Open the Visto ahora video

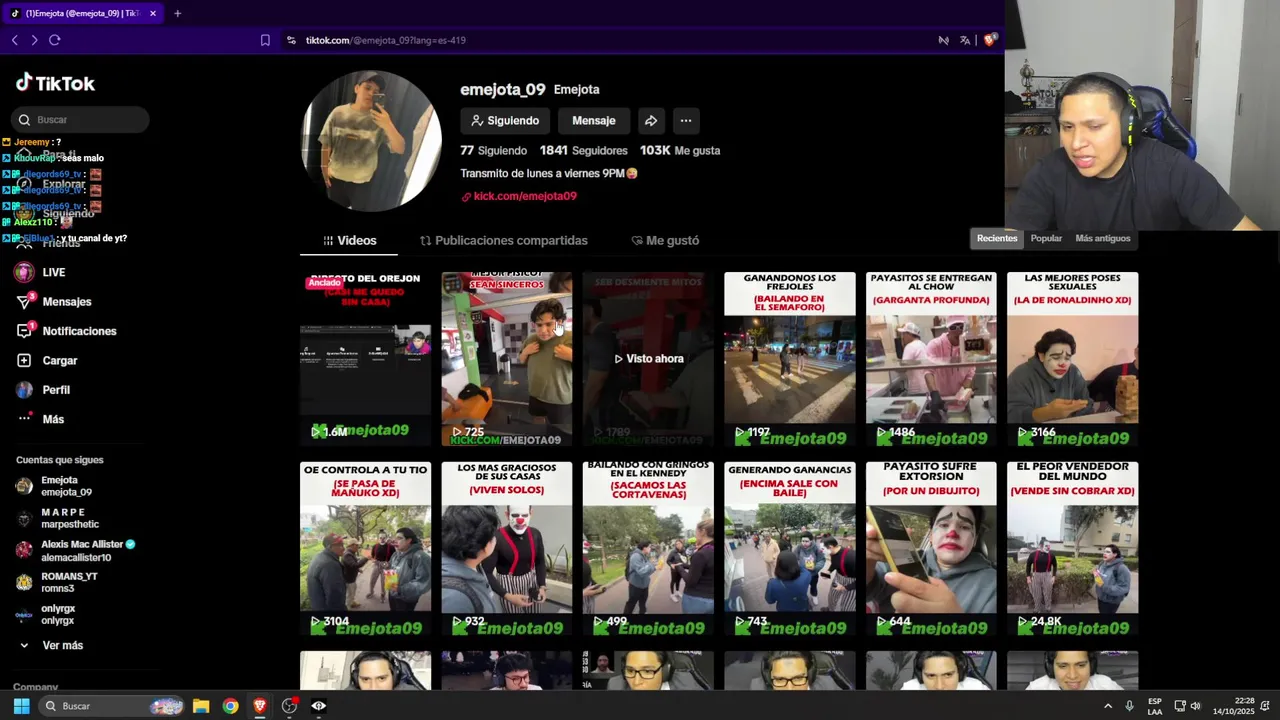(648, 358)
